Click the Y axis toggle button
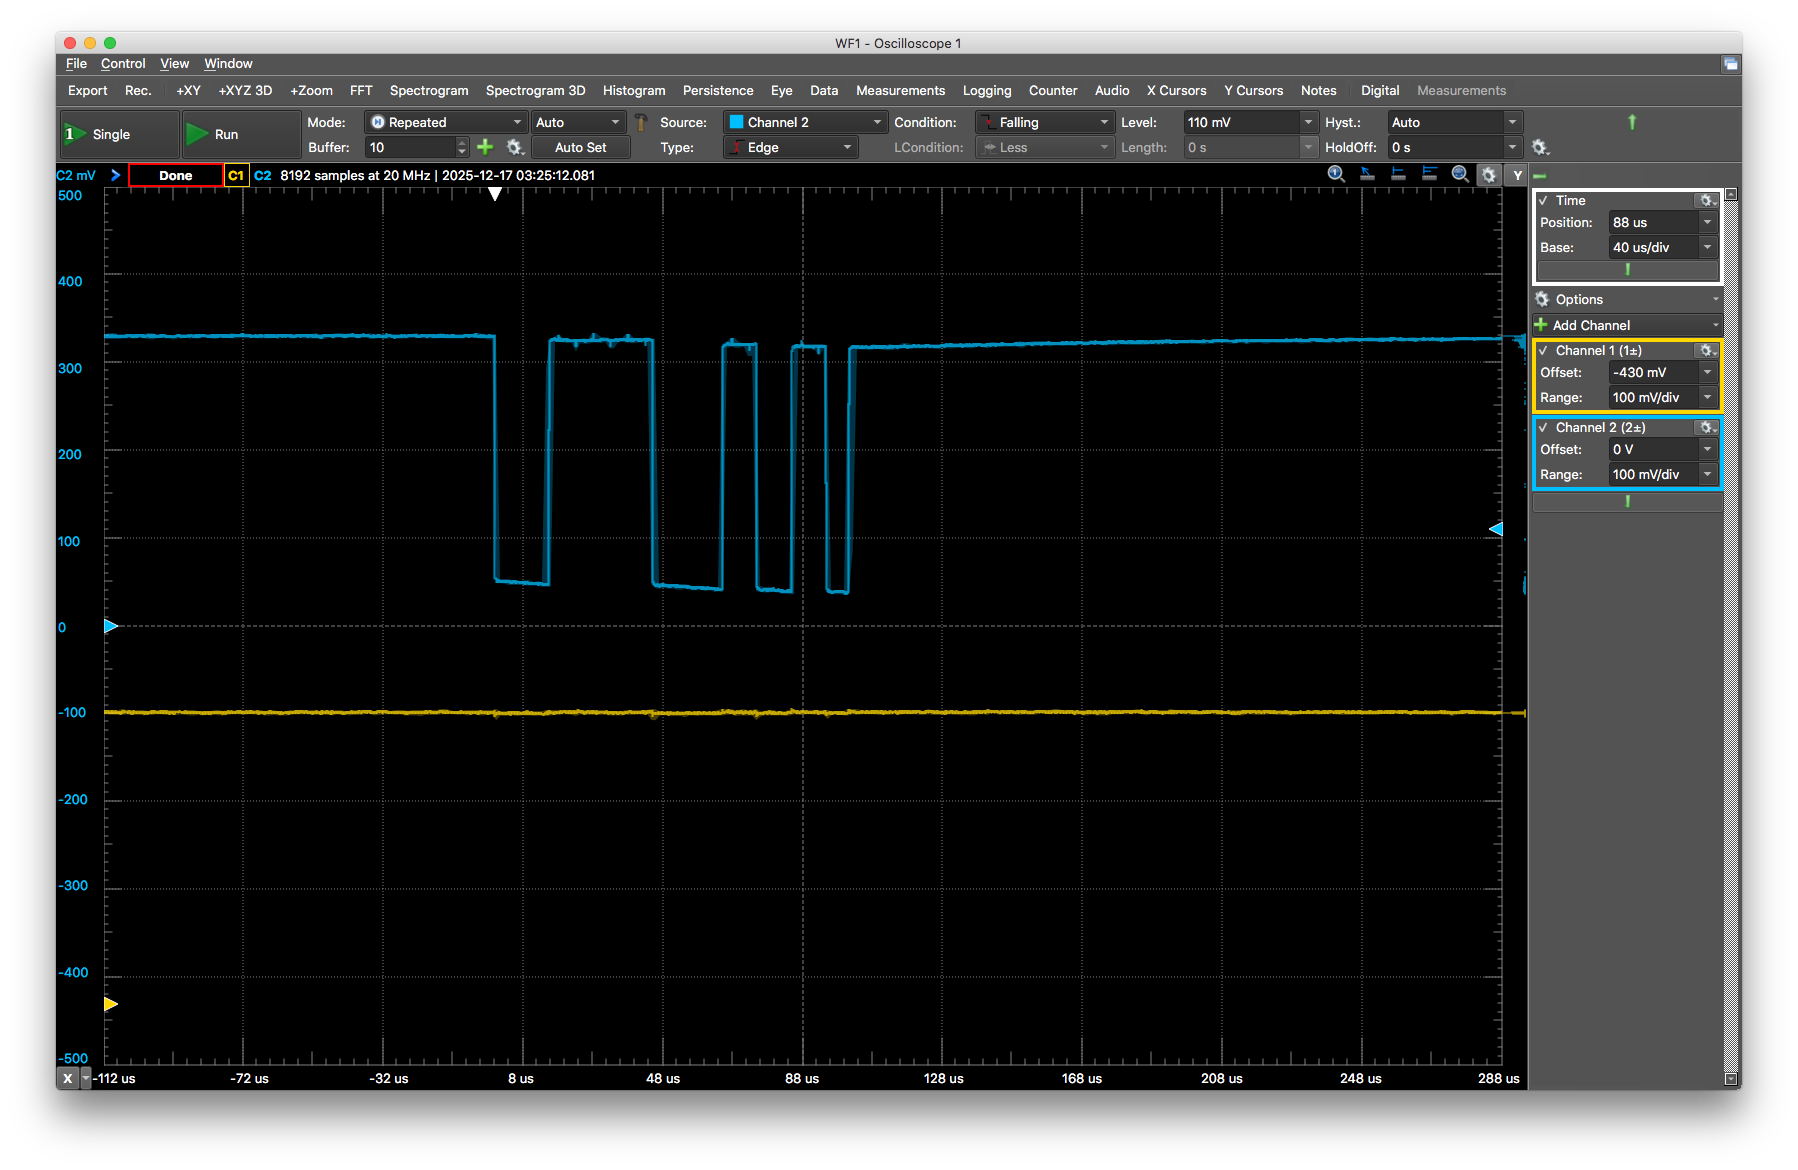 [x=1517, y=175]
